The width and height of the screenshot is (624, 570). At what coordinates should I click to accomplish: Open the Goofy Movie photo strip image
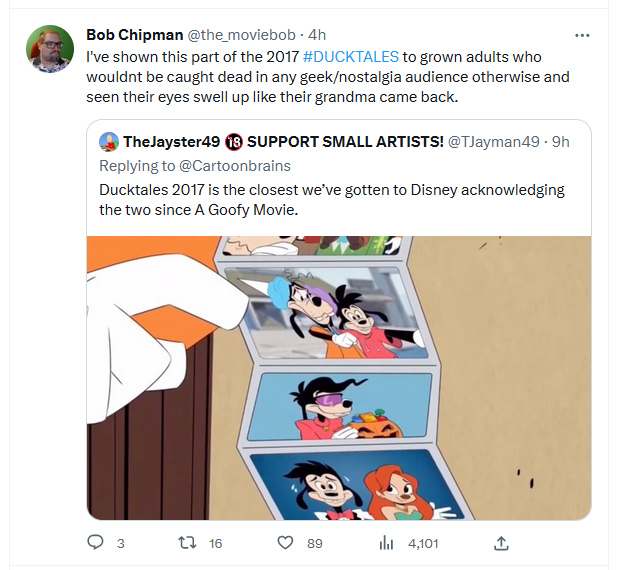point(339,378)
